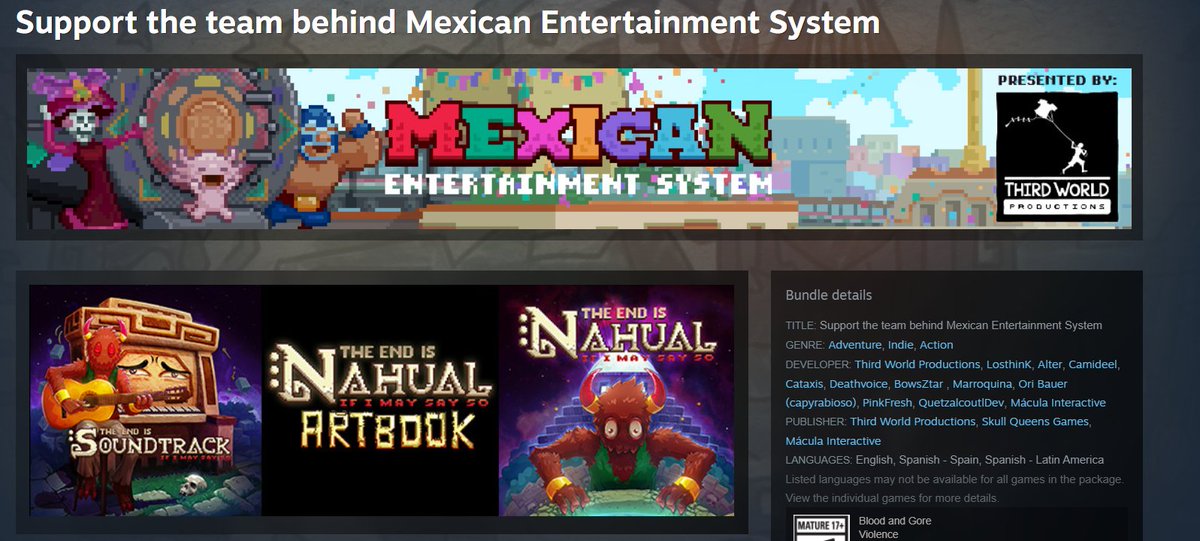The width and height of the screenshot is (1200, 541).
Task: Open developer BowsZtar link
Action: coord(919,384)
